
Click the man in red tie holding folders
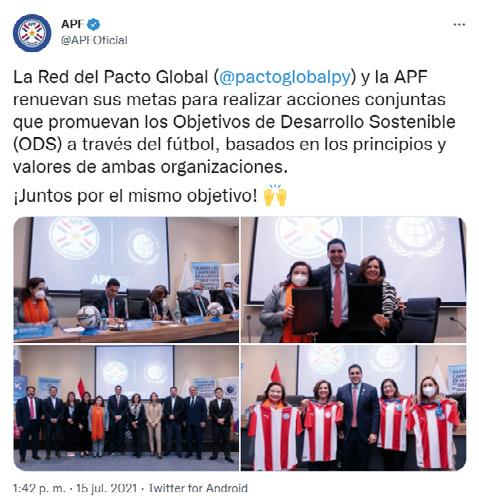pyautogui.click(x=337, y=287)
